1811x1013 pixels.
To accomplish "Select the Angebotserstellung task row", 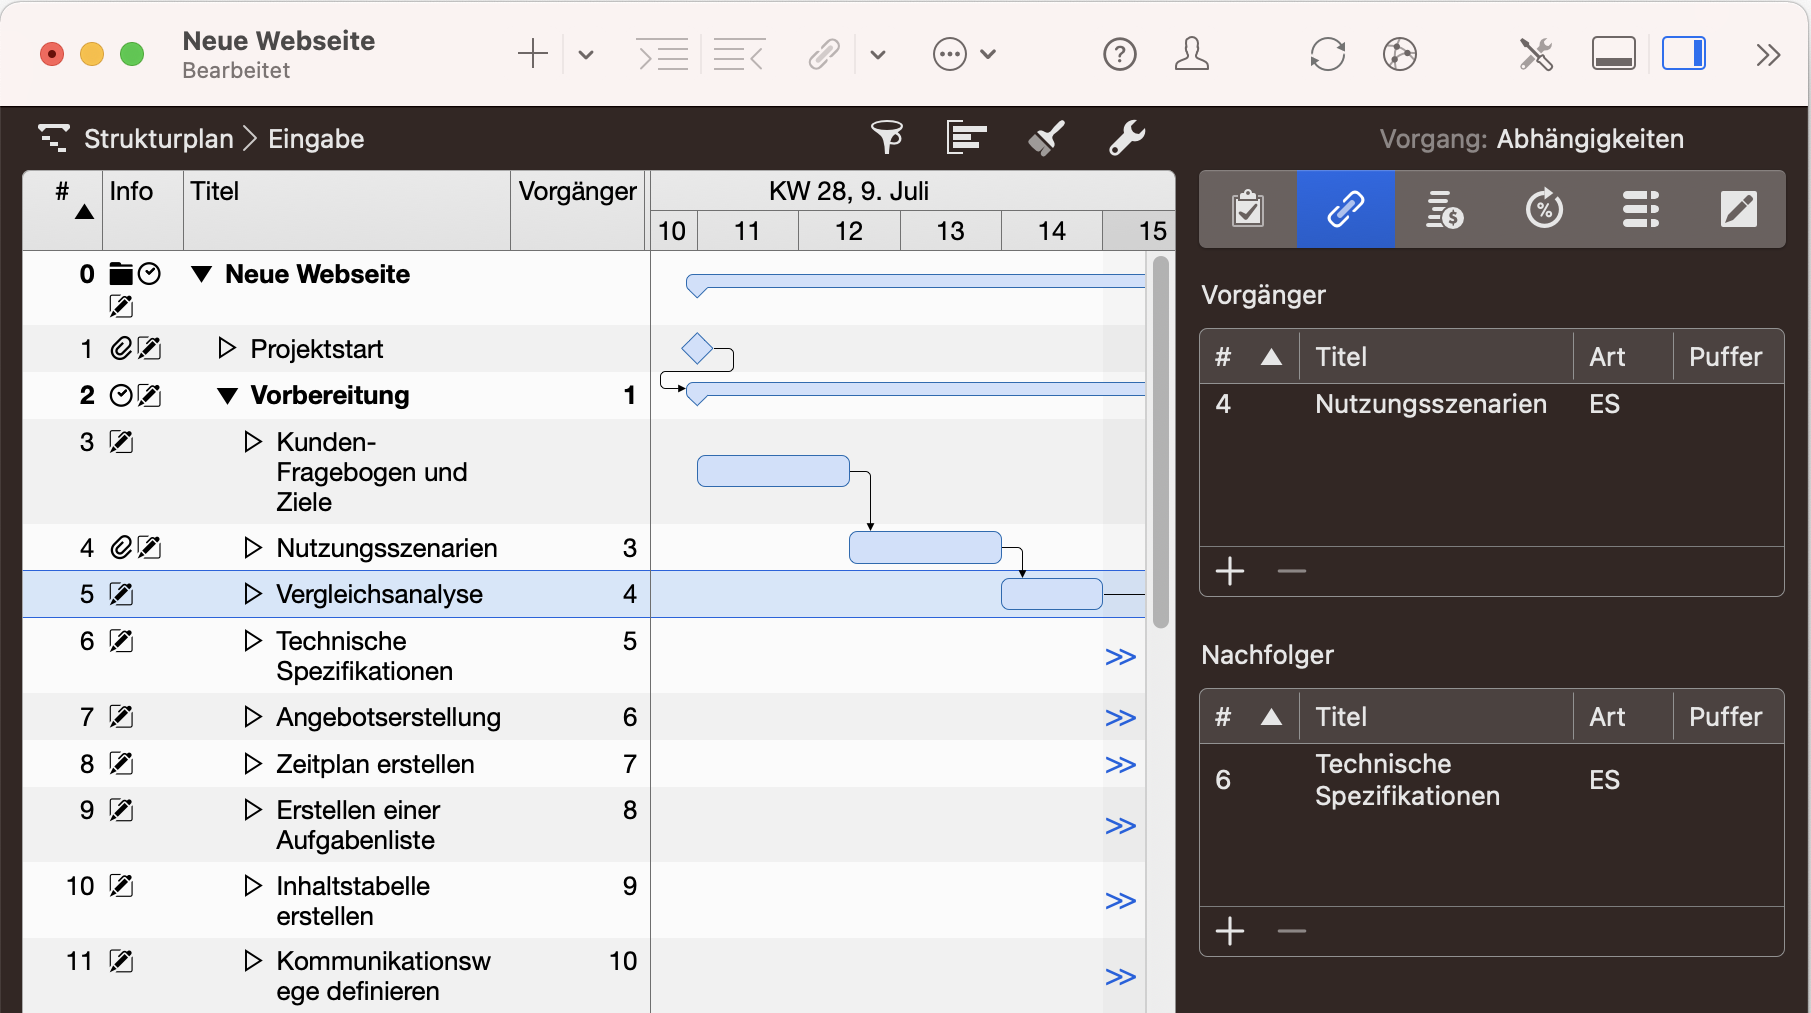I will click(x=388, y=717).
